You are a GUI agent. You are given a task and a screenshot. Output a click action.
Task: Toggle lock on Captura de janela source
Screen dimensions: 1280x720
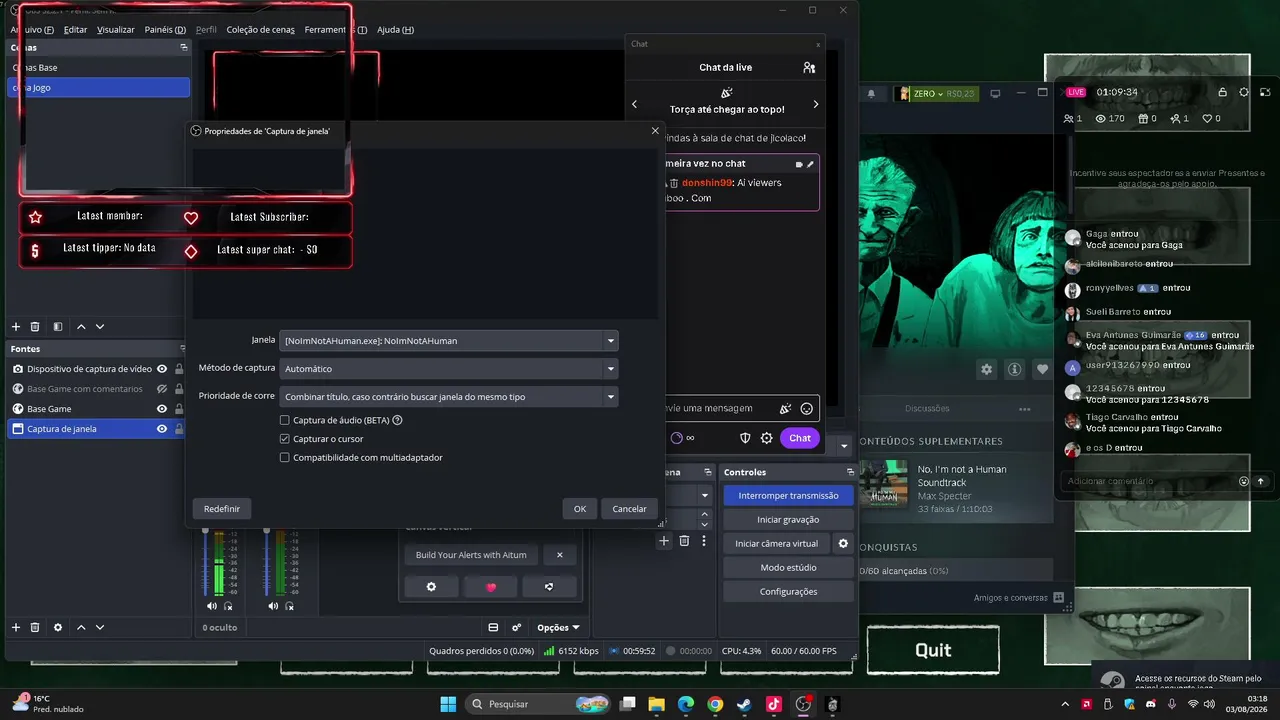(x=179, y=429)
